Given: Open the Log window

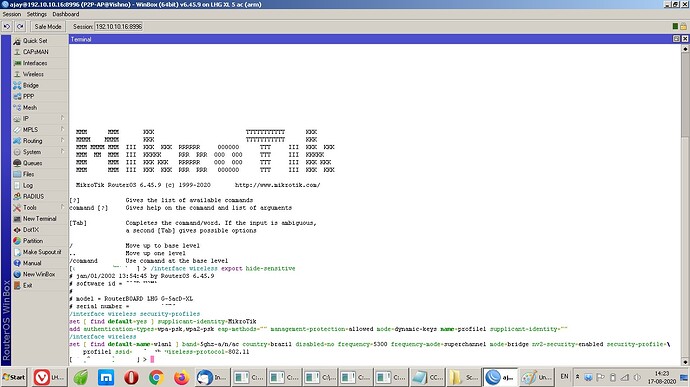Looking at the screenshot, I should pyautogui.click(x=28, y=185).
